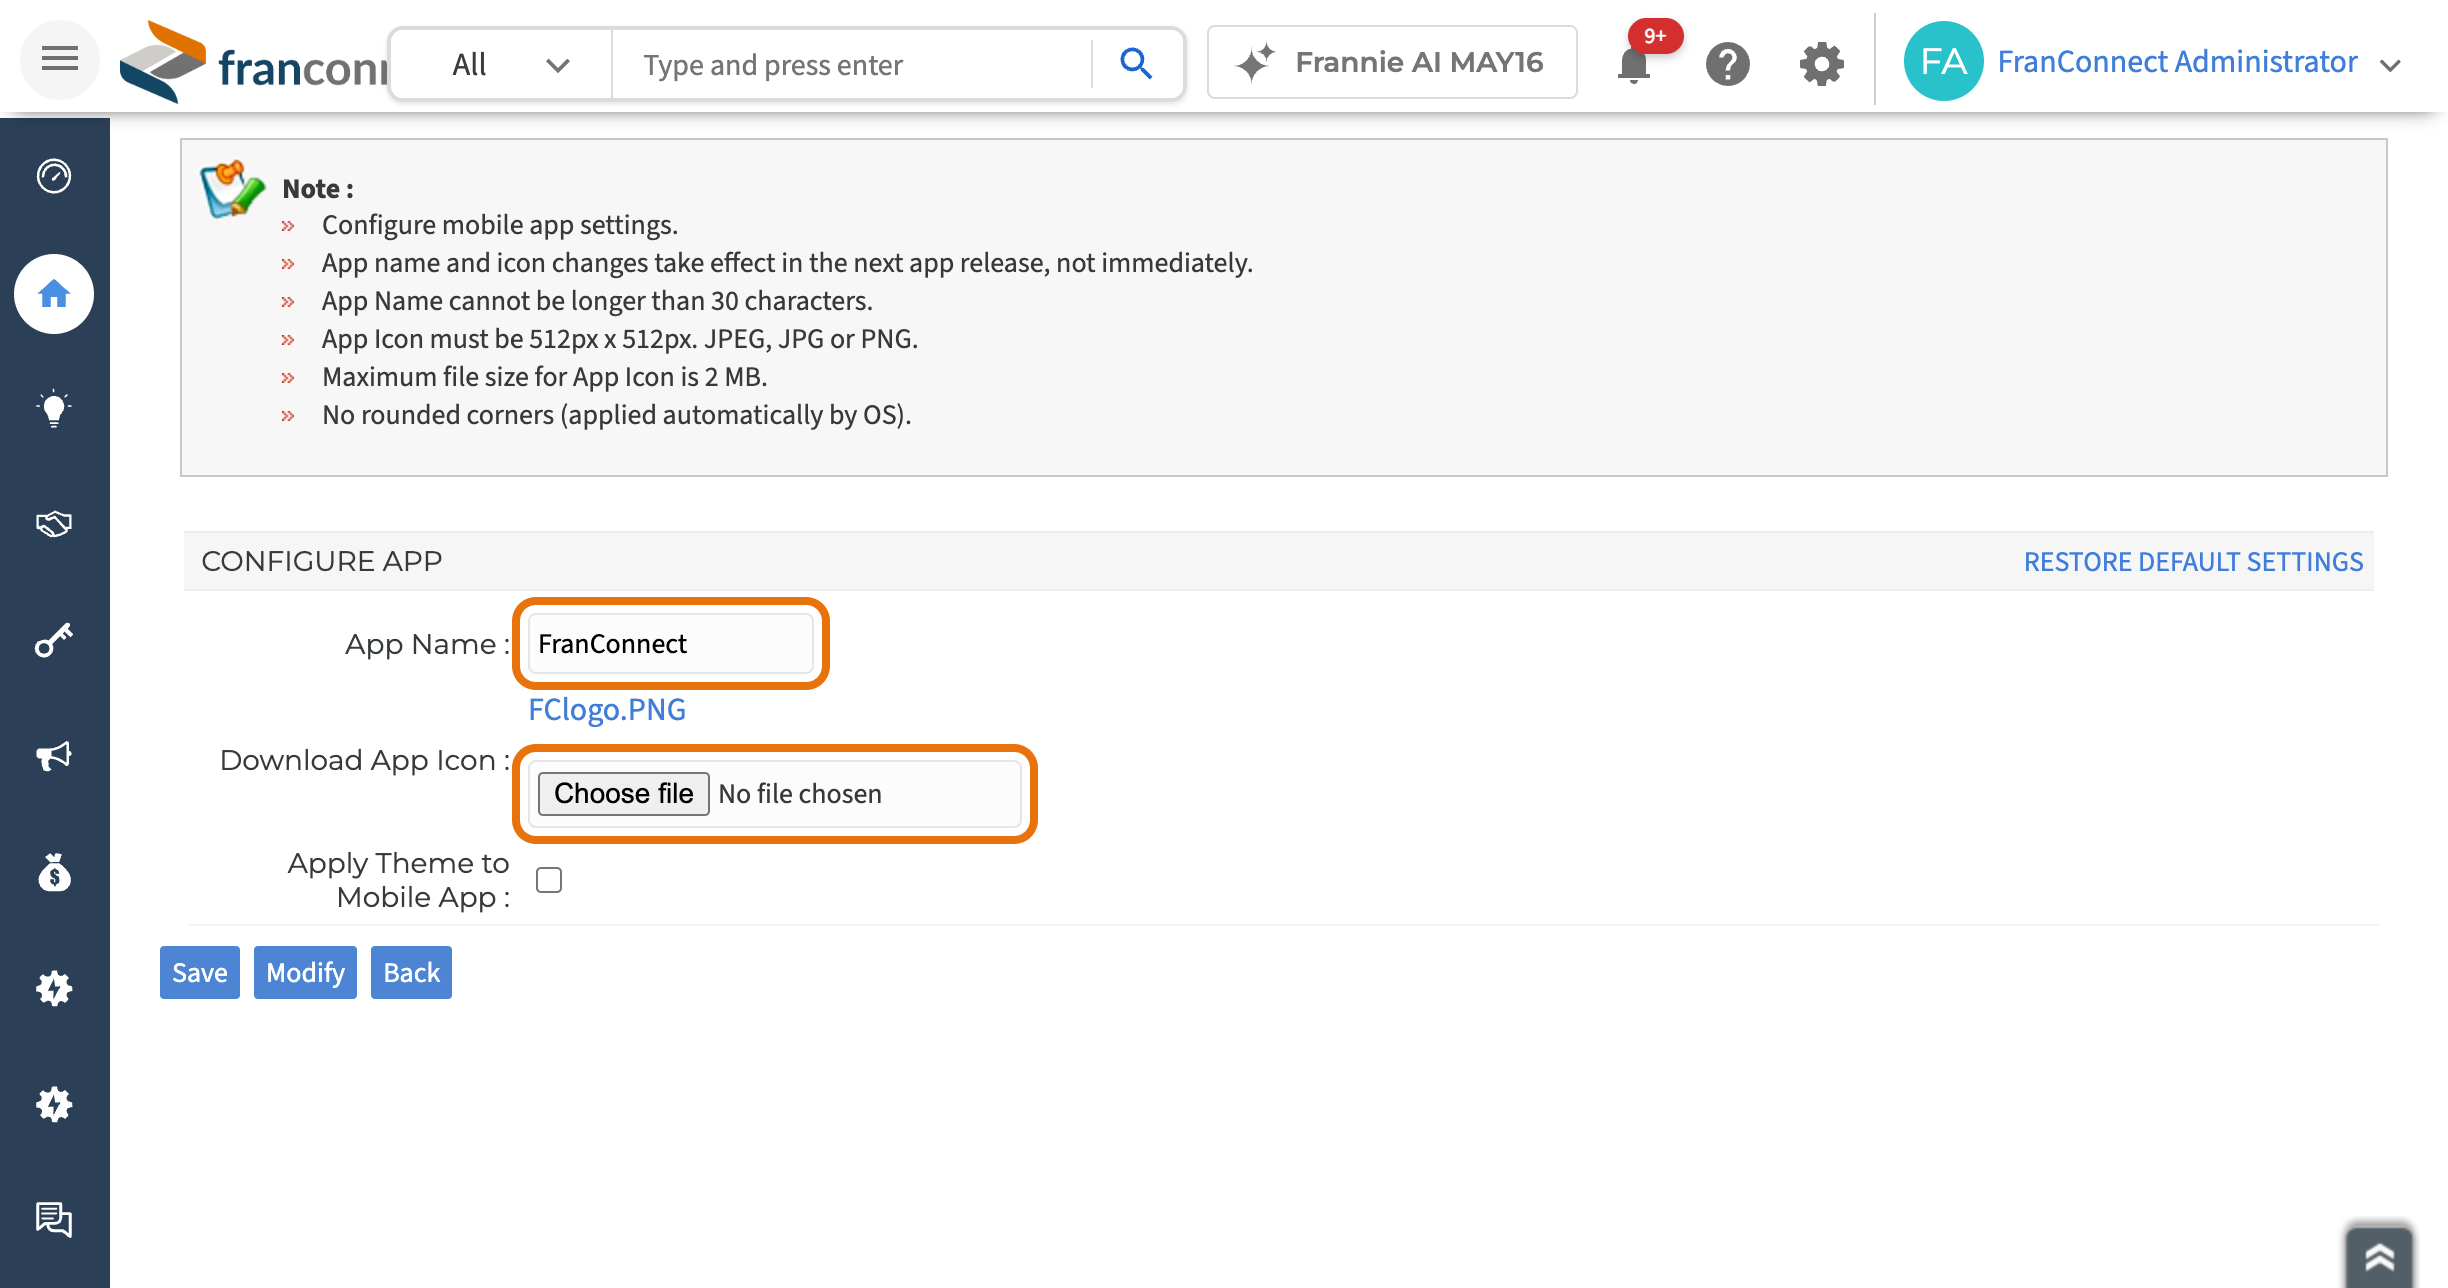Click the CONFIGURE APP section heading
Viewport: 2448px width, 1288px height.
pyautogui.click(x=322, y=561)
